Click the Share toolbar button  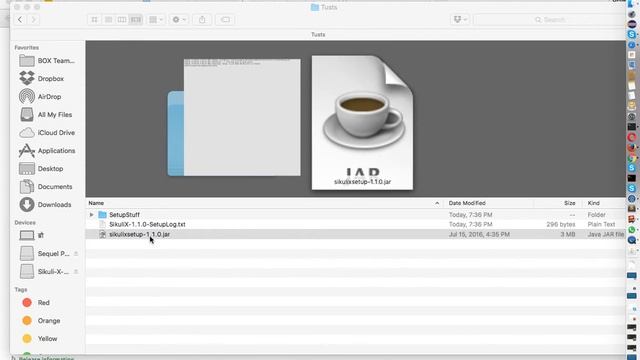(x=202, y=20)
